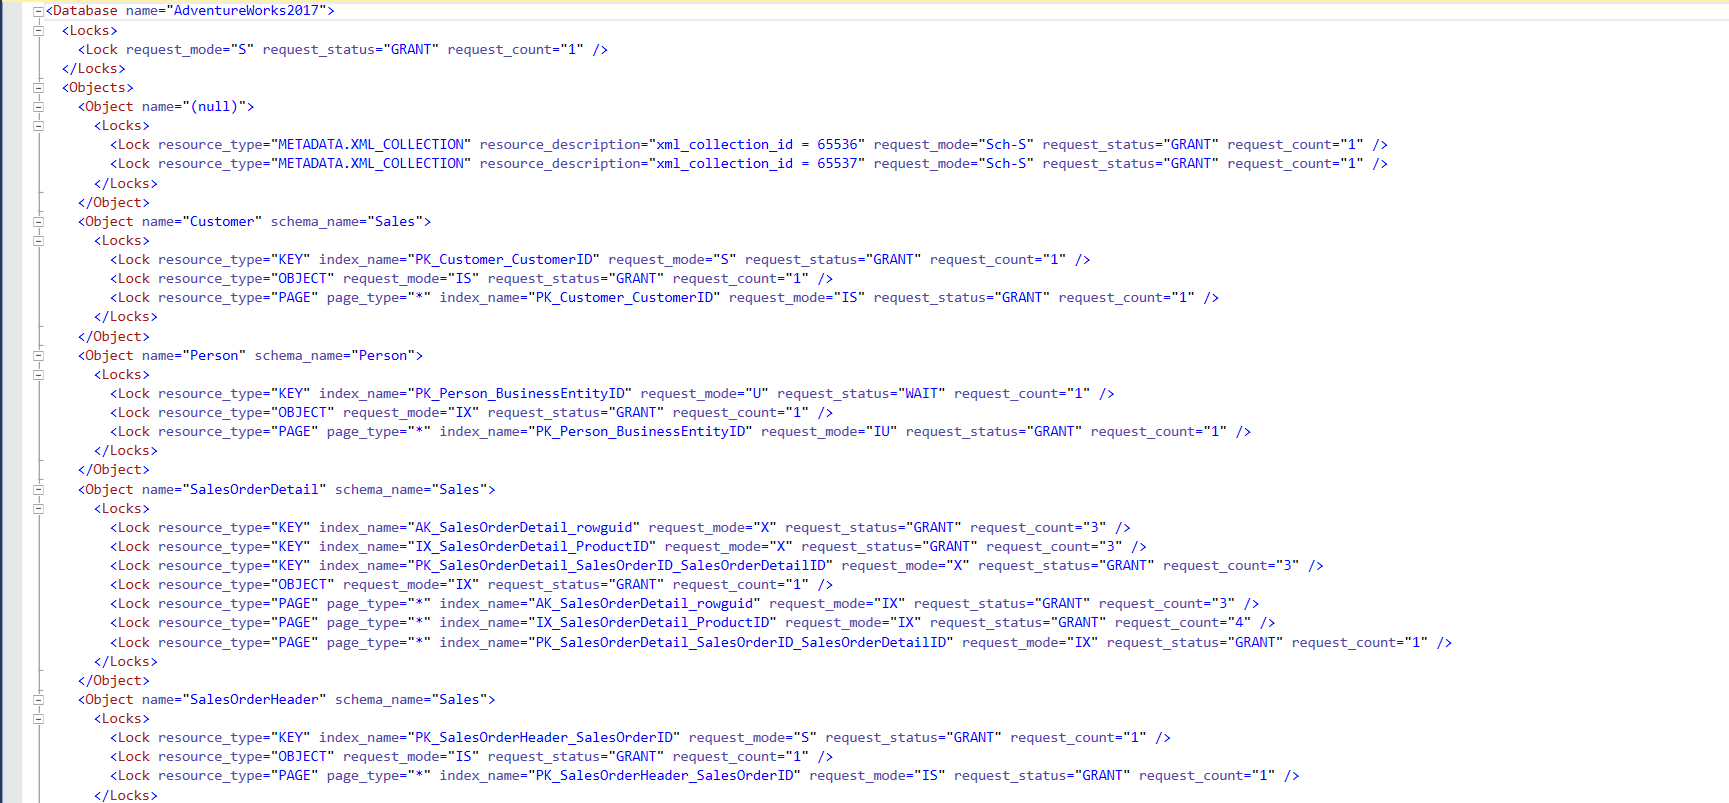1729x803 pixels.
Task: Click the PAGE lock's "PK_Customer_CustomerID" index name
Action: tap(624, 298)
